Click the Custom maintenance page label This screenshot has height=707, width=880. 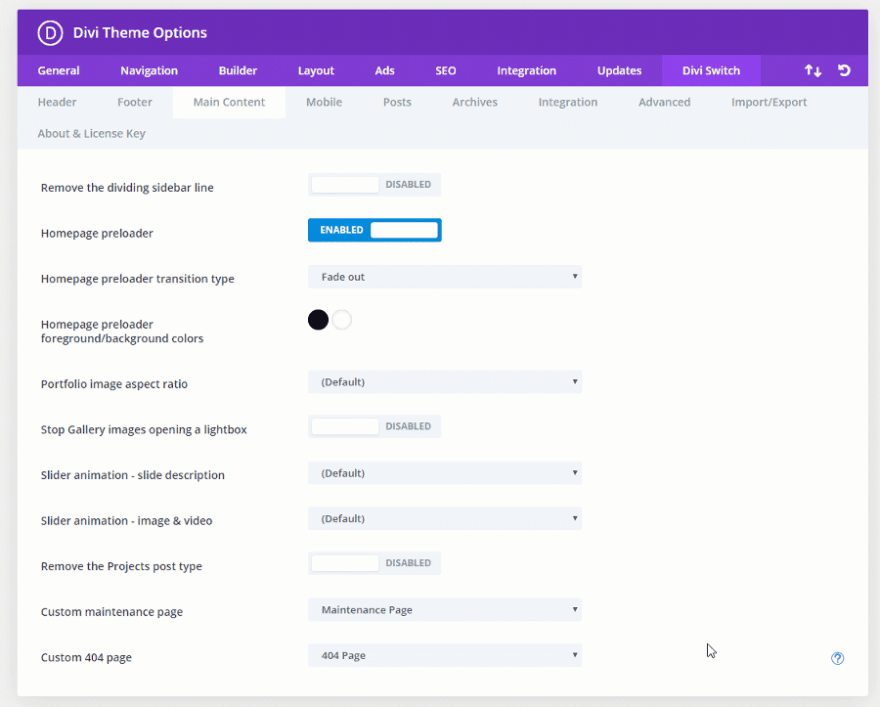pos(112,612)
